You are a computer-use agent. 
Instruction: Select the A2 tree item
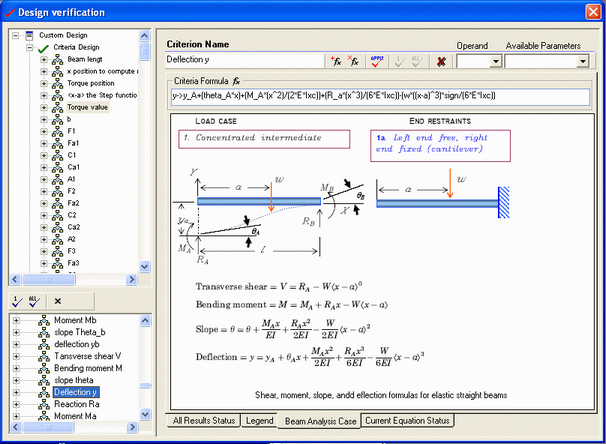click(71, 239)
